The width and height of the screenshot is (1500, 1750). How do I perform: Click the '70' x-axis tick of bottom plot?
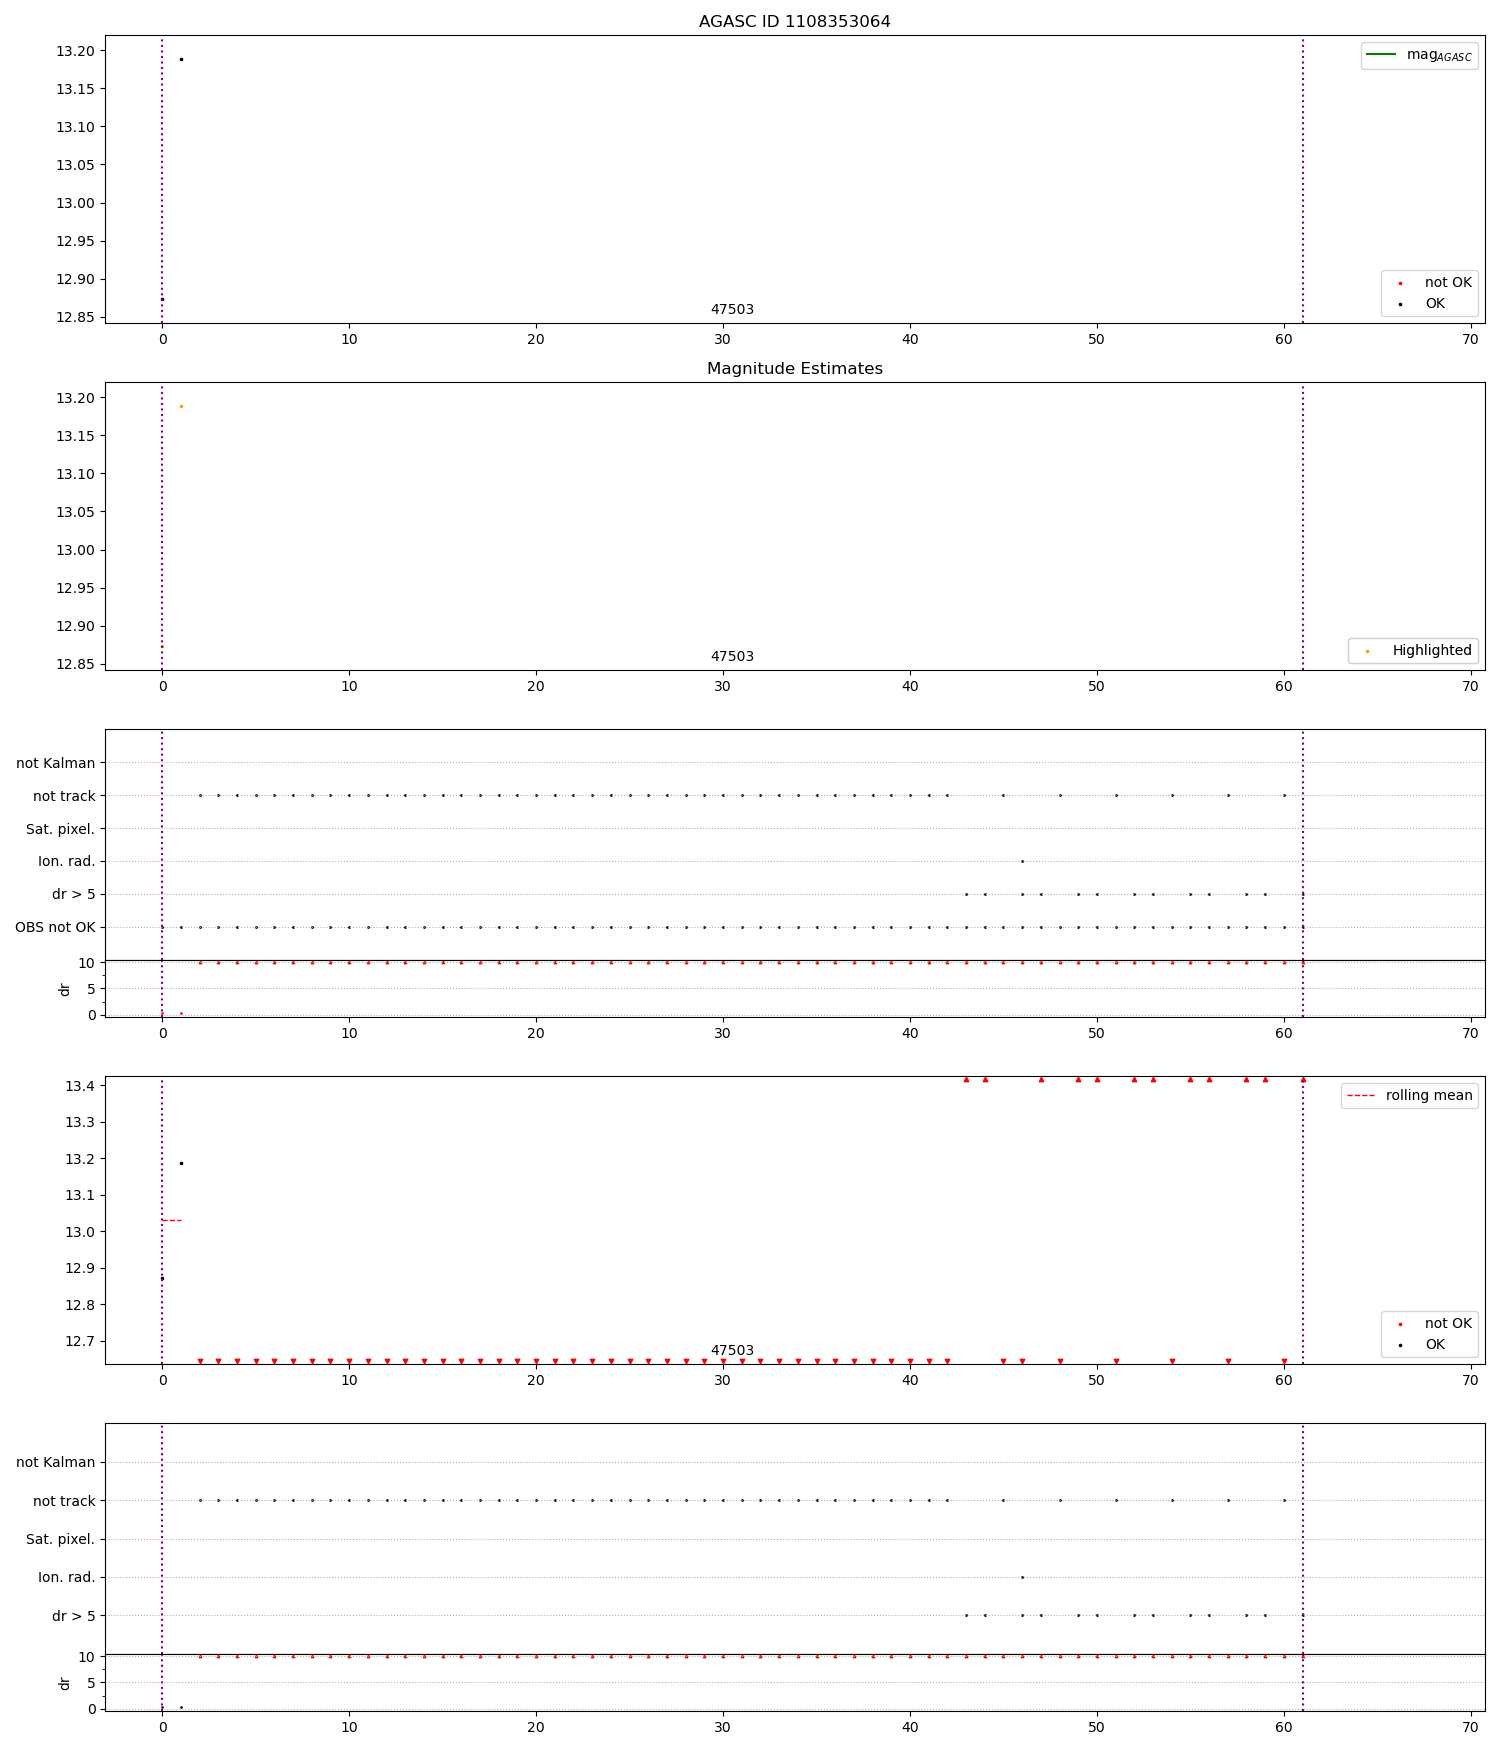(1470, 1727)
